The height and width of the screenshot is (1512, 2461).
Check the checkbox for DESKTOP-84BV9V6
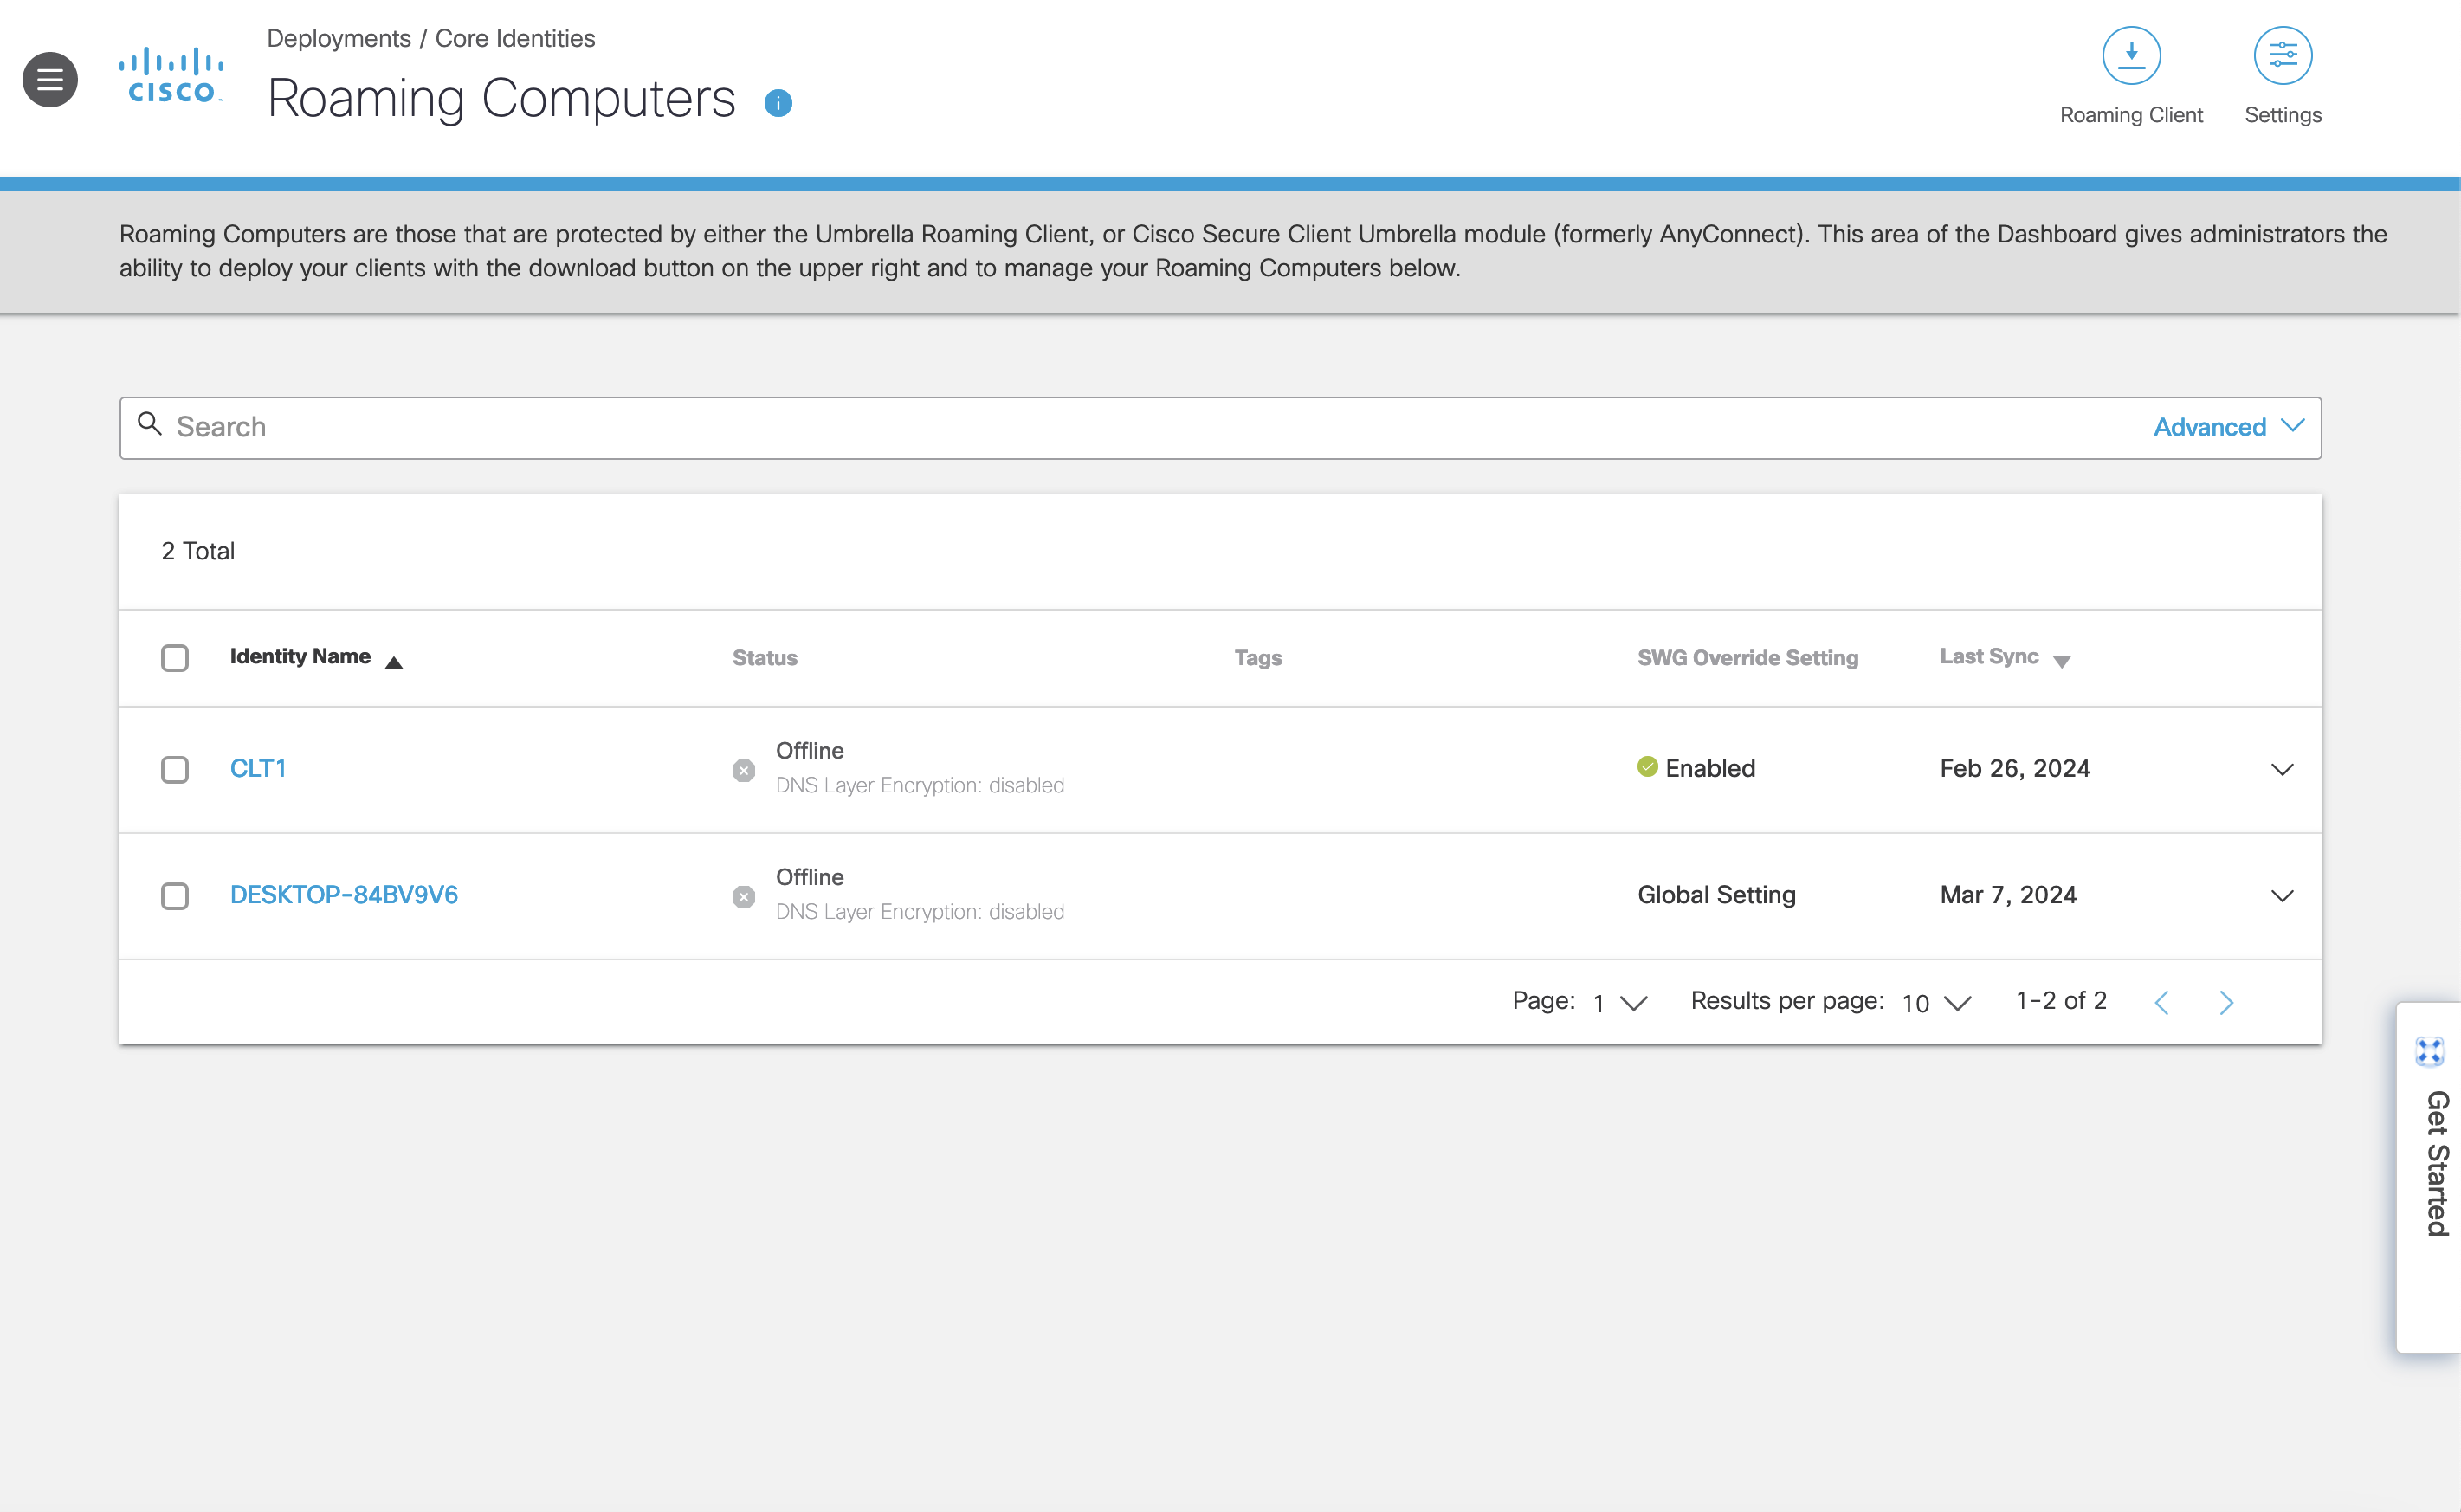[175, 896]
